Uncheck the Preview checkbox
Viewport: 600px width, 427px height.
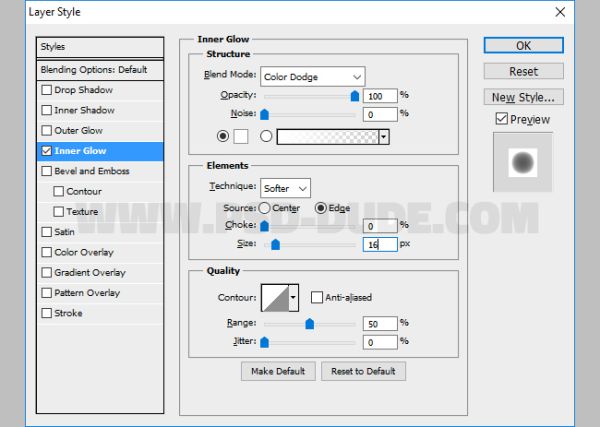(x=501, y=119)
